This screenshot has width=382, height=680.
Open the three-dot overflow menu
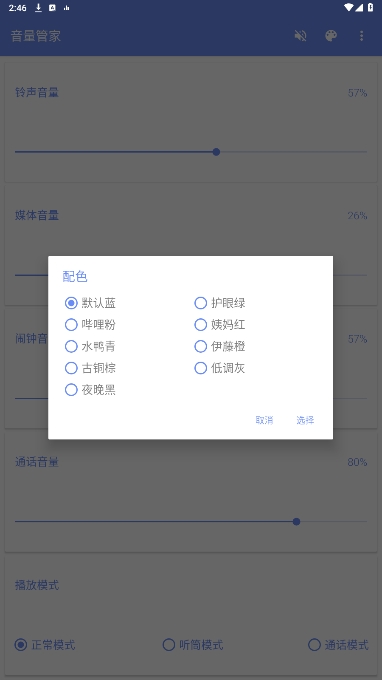click(361, 36)
